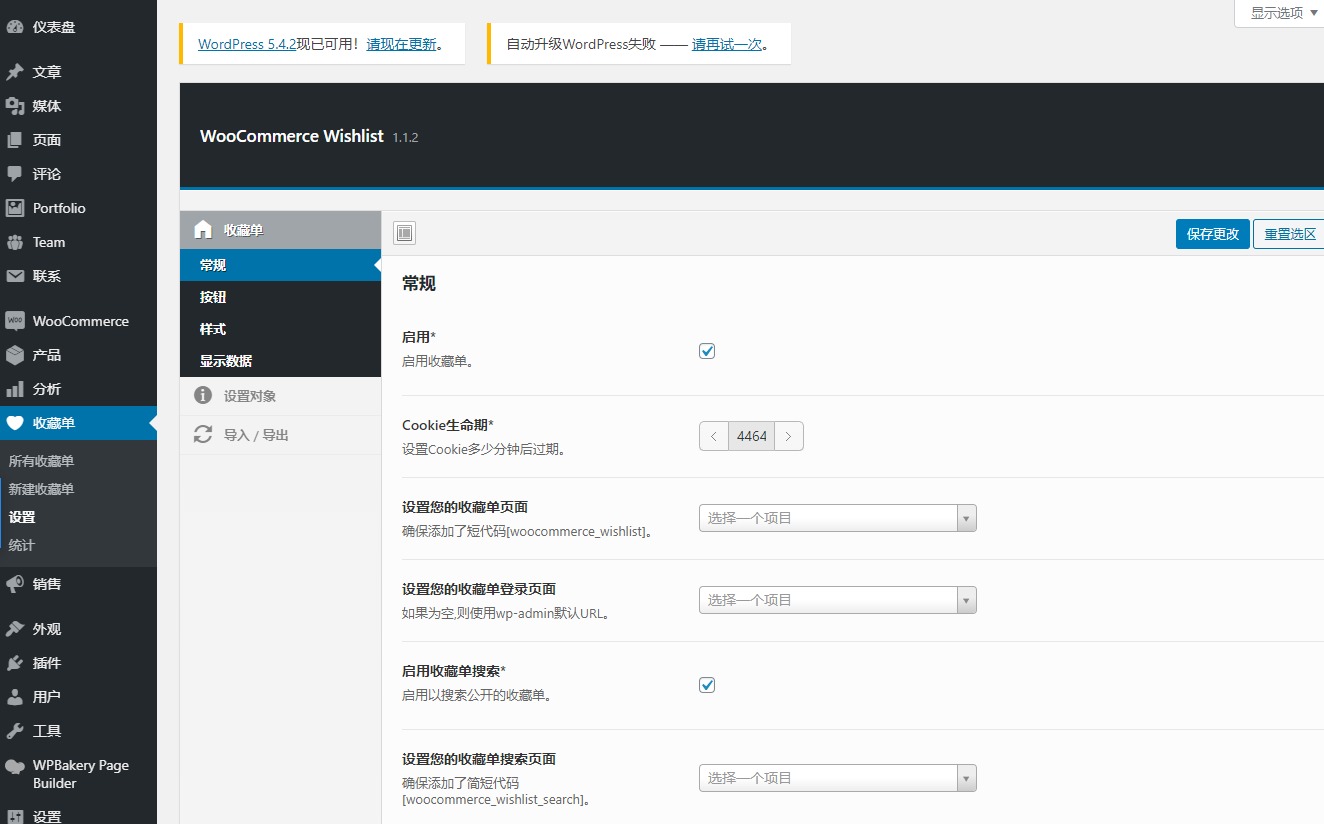Open 统计 in the sidebar submenu
Viewport: 1324px width, 824px height.
coord(22,545)
